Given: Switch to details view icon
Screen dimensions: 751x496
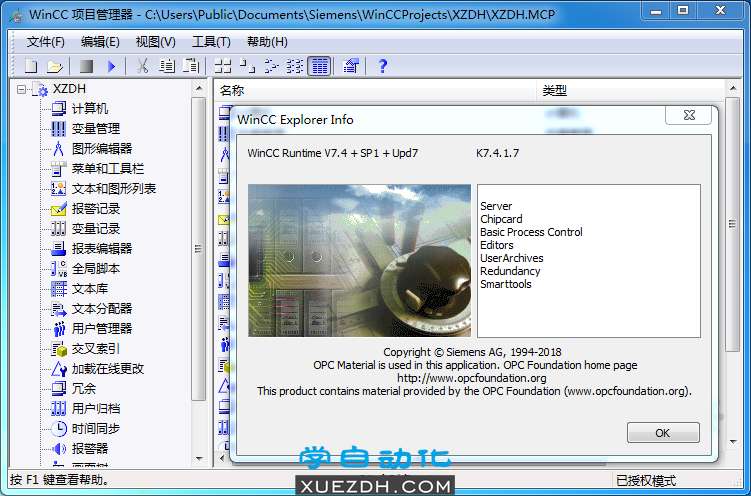Looking at the screenshot, I should click(x=295, y=66).
